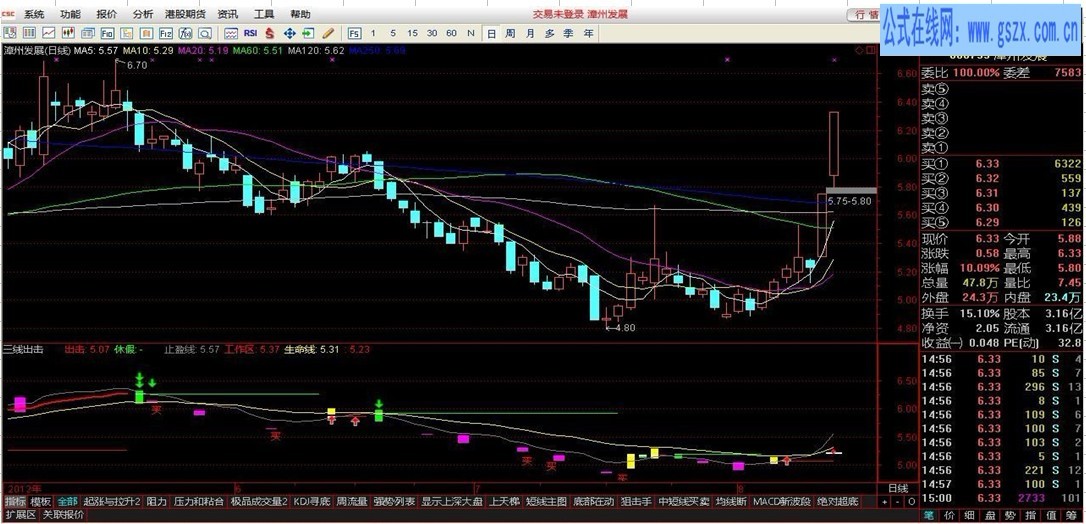Viewport: 1086px width, 524px height.
Task: Open the 帮助 menu
Action: (301, 14)
